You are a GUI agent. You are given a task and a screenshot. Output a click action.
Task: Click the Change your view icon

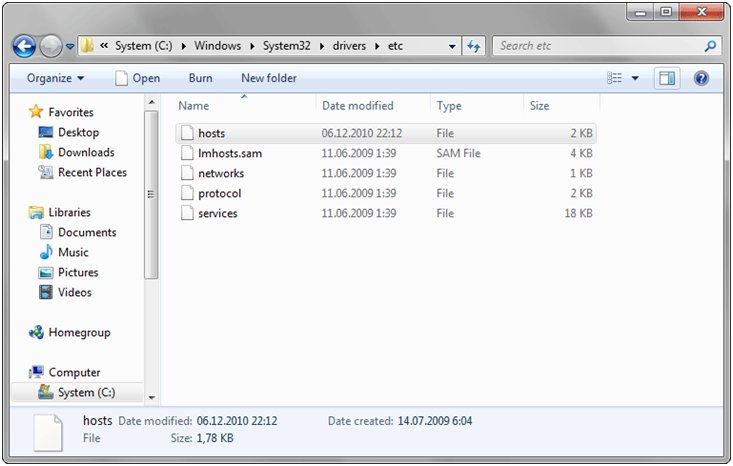click(x=614, y=78)
